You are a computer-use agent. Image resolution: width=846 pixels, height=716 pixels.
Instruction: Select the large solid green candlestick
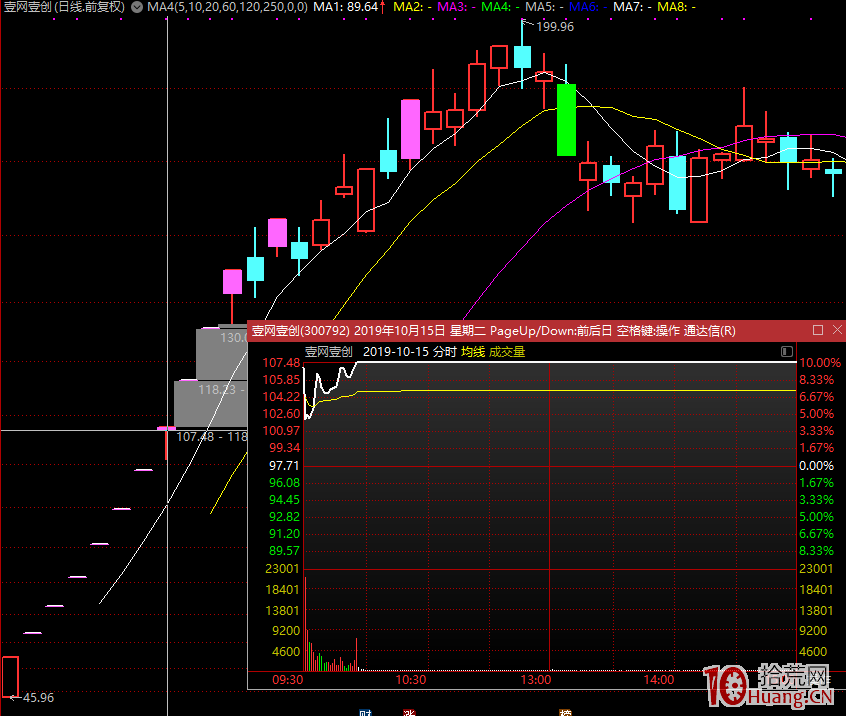point(566,120)
